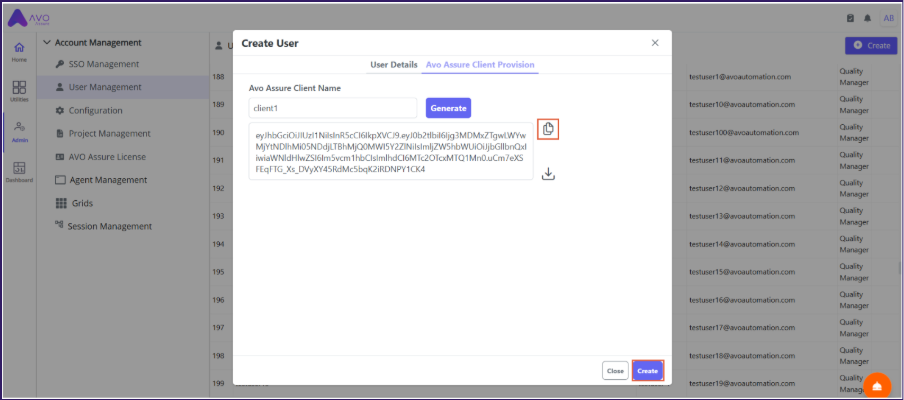Open the clipboard icon in top bar
Screen dimensions: 904x400
(x=850, y=18)
